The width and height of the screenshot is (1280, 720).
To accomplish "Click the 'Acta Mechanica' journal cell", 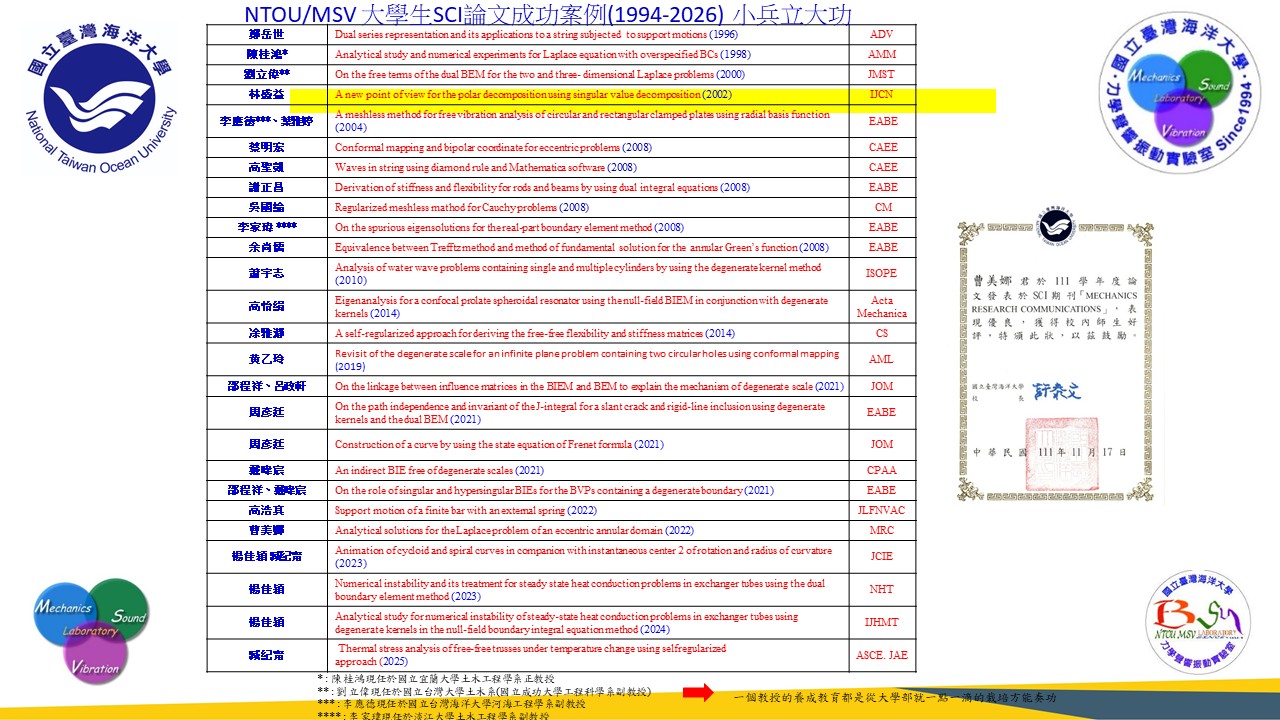I will pyautogui.click(x=882, y=307).
